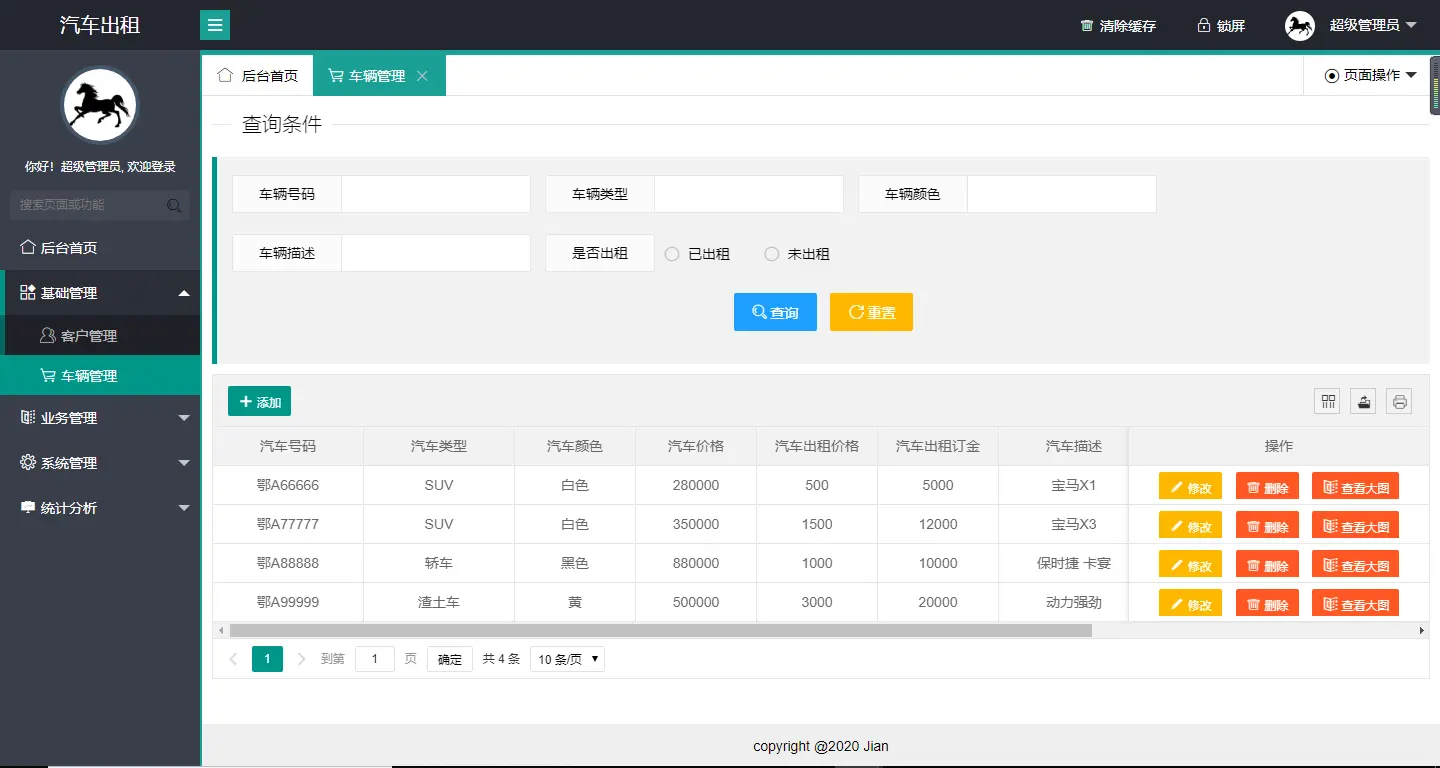This screenshot has height=768, width=1440.
Task: Click the print table icon
Action: click(x=1399, y=401)
